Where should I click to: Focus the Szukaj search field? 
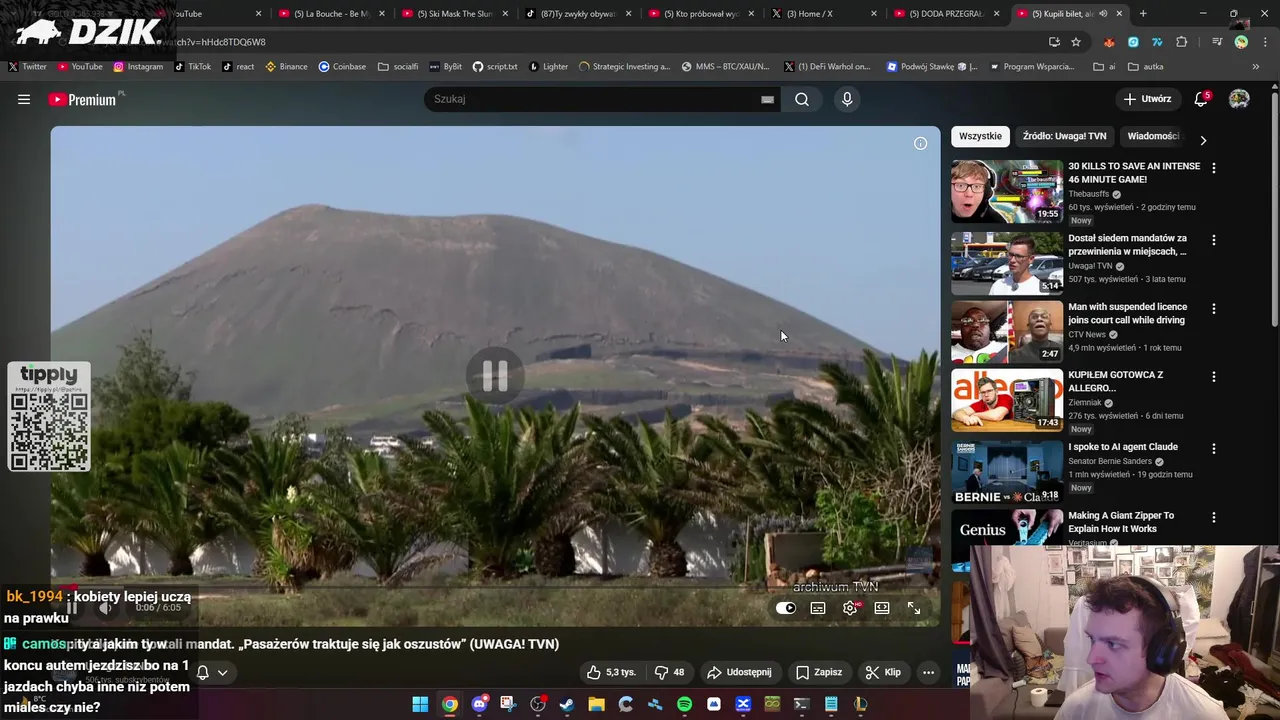[x=595, y=99]
